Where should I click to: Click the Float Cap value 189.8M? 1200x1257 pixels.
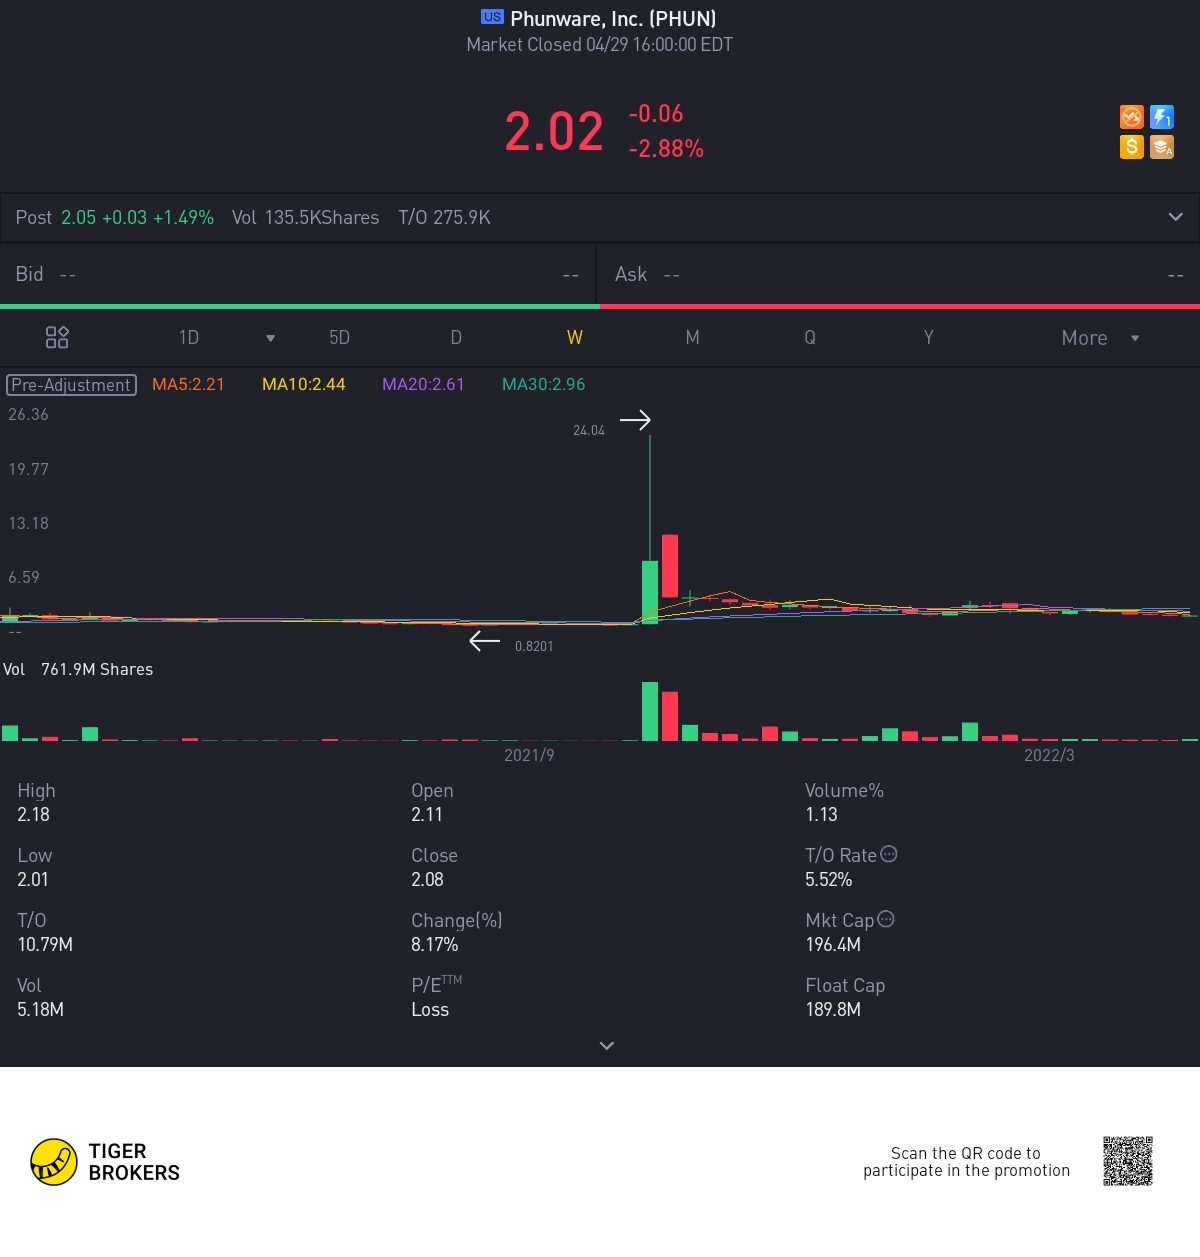pos(833,1009)
